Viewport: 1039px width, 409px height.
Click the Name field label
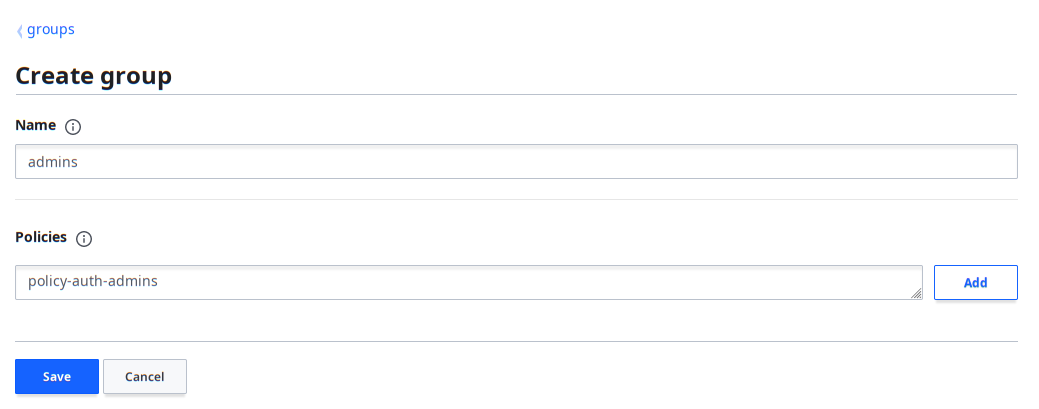pos(36,125)
